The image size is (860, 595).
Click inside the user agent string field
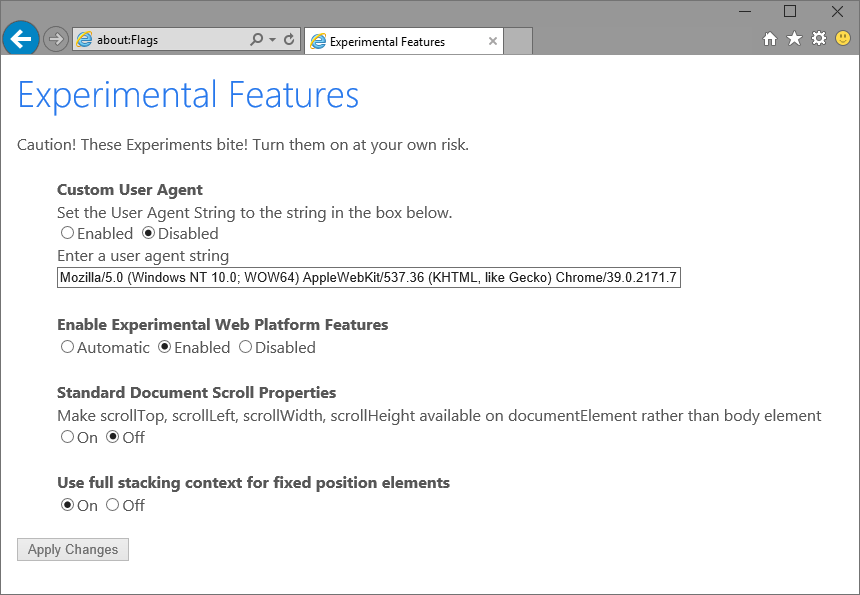[x=368, y=277]
